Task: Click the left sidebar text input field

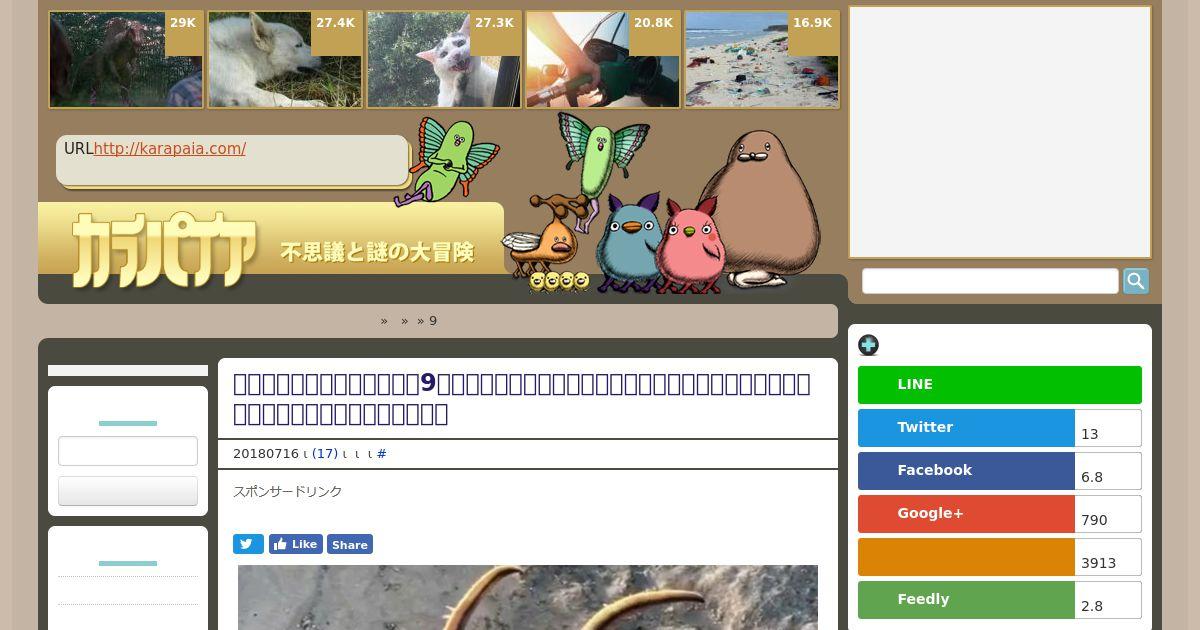Action: pyautogui.click(x=128, y=451)
